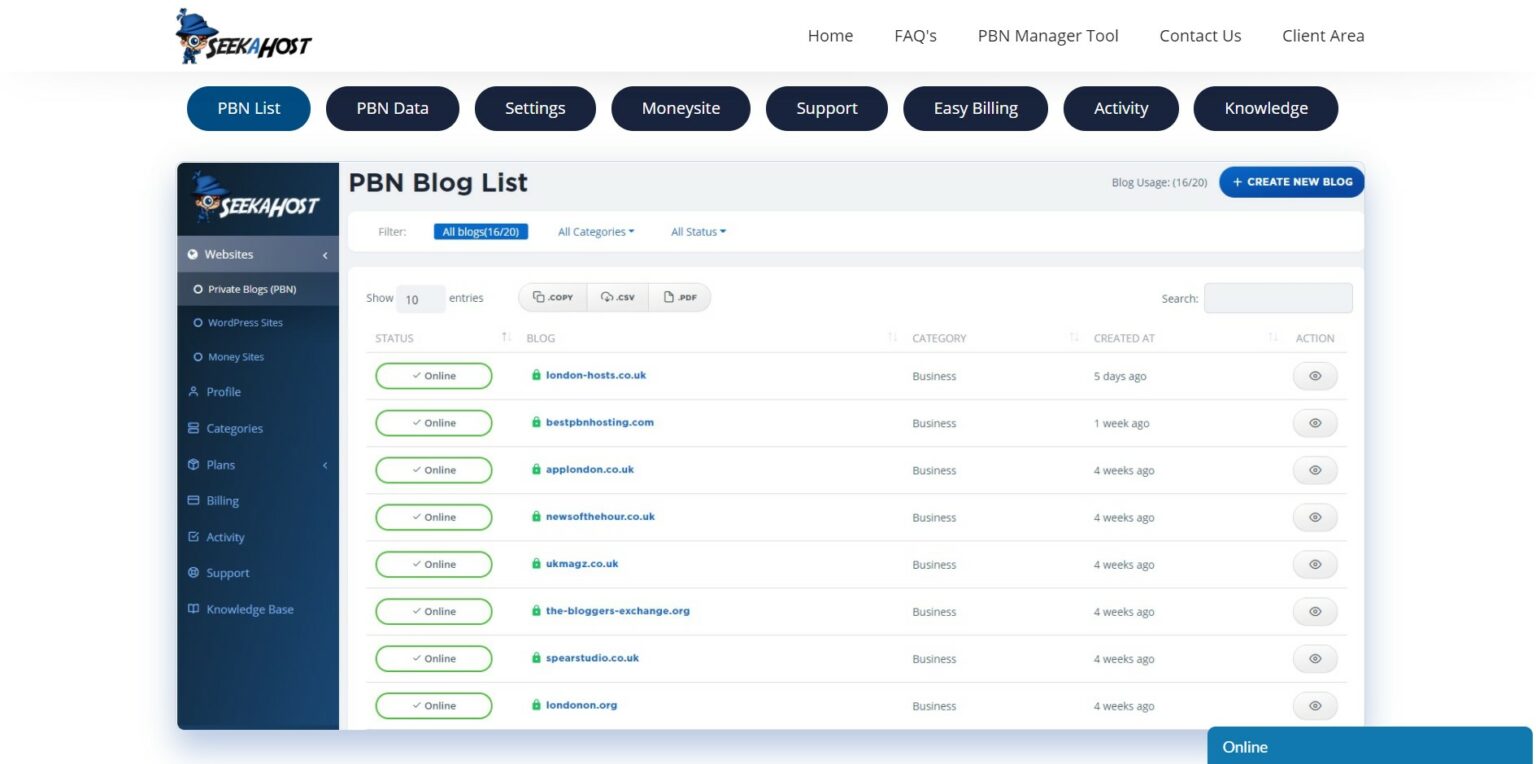Click inside the Search field
1536x764 pixels.
(1278, 298)
